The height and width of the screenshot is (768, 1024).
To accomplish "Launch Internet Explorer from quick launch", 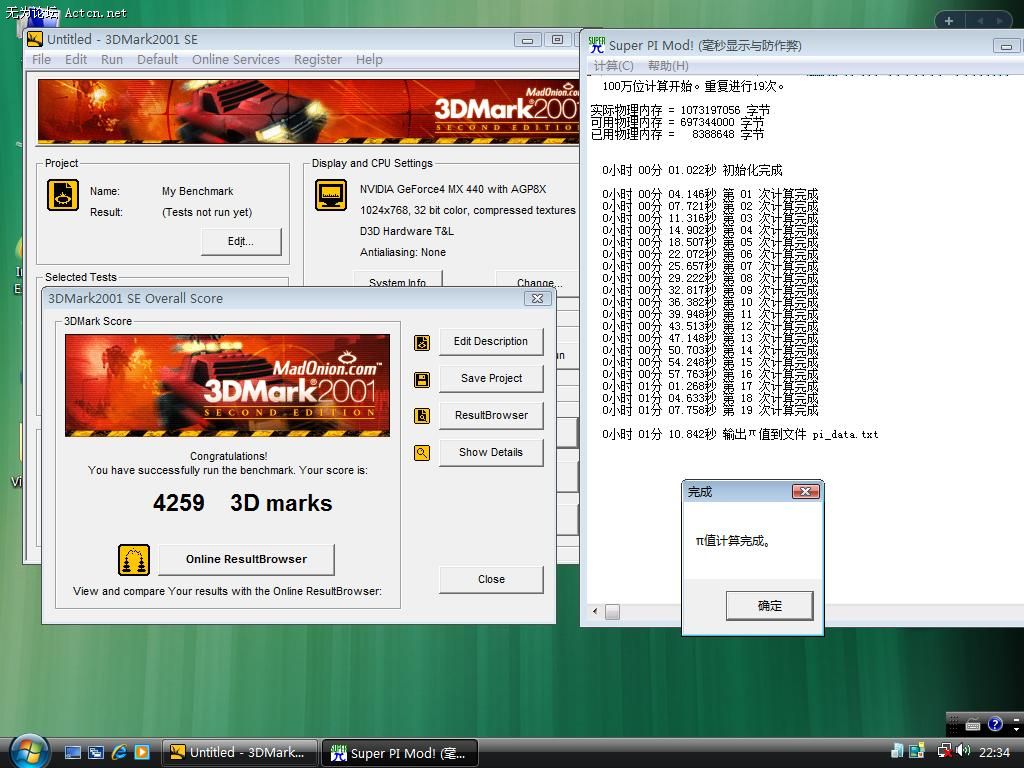I will click(119, 752).
